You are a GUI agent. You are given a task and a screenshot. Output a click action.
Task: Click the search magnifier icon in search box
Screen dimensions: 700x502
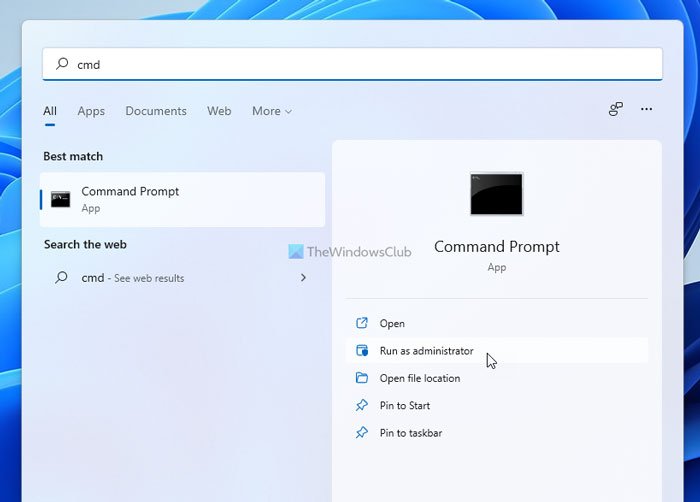[62, 63]
